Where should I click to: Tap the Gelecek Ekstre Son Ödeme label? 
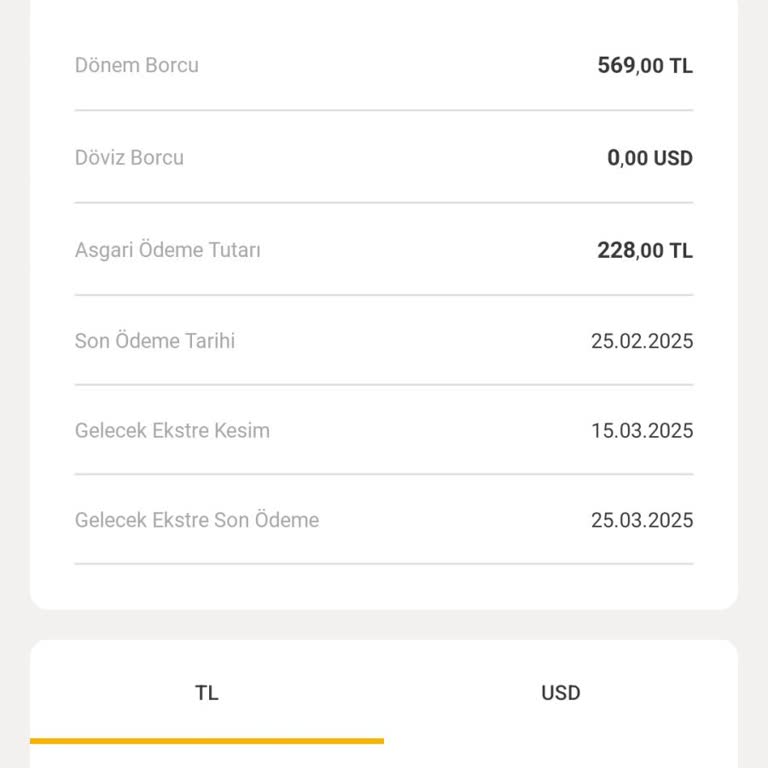tap(197, 520)
